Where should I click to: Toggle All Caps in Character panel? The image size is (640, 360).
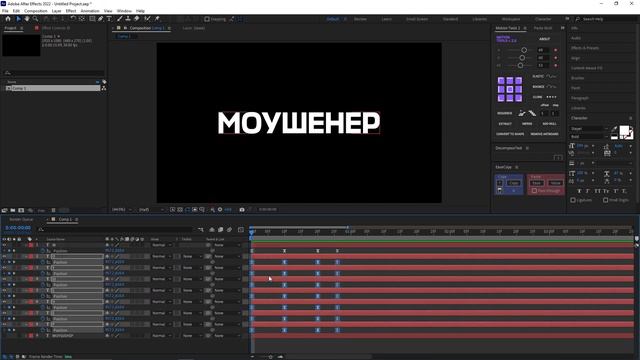point(598,191)
